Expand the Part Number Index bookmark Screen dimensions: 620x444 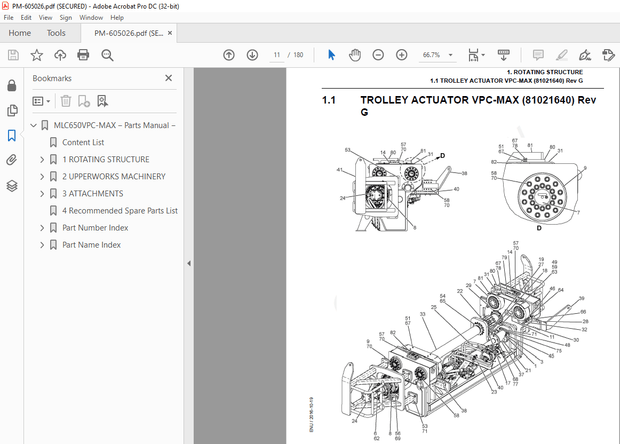pos(42,228)
